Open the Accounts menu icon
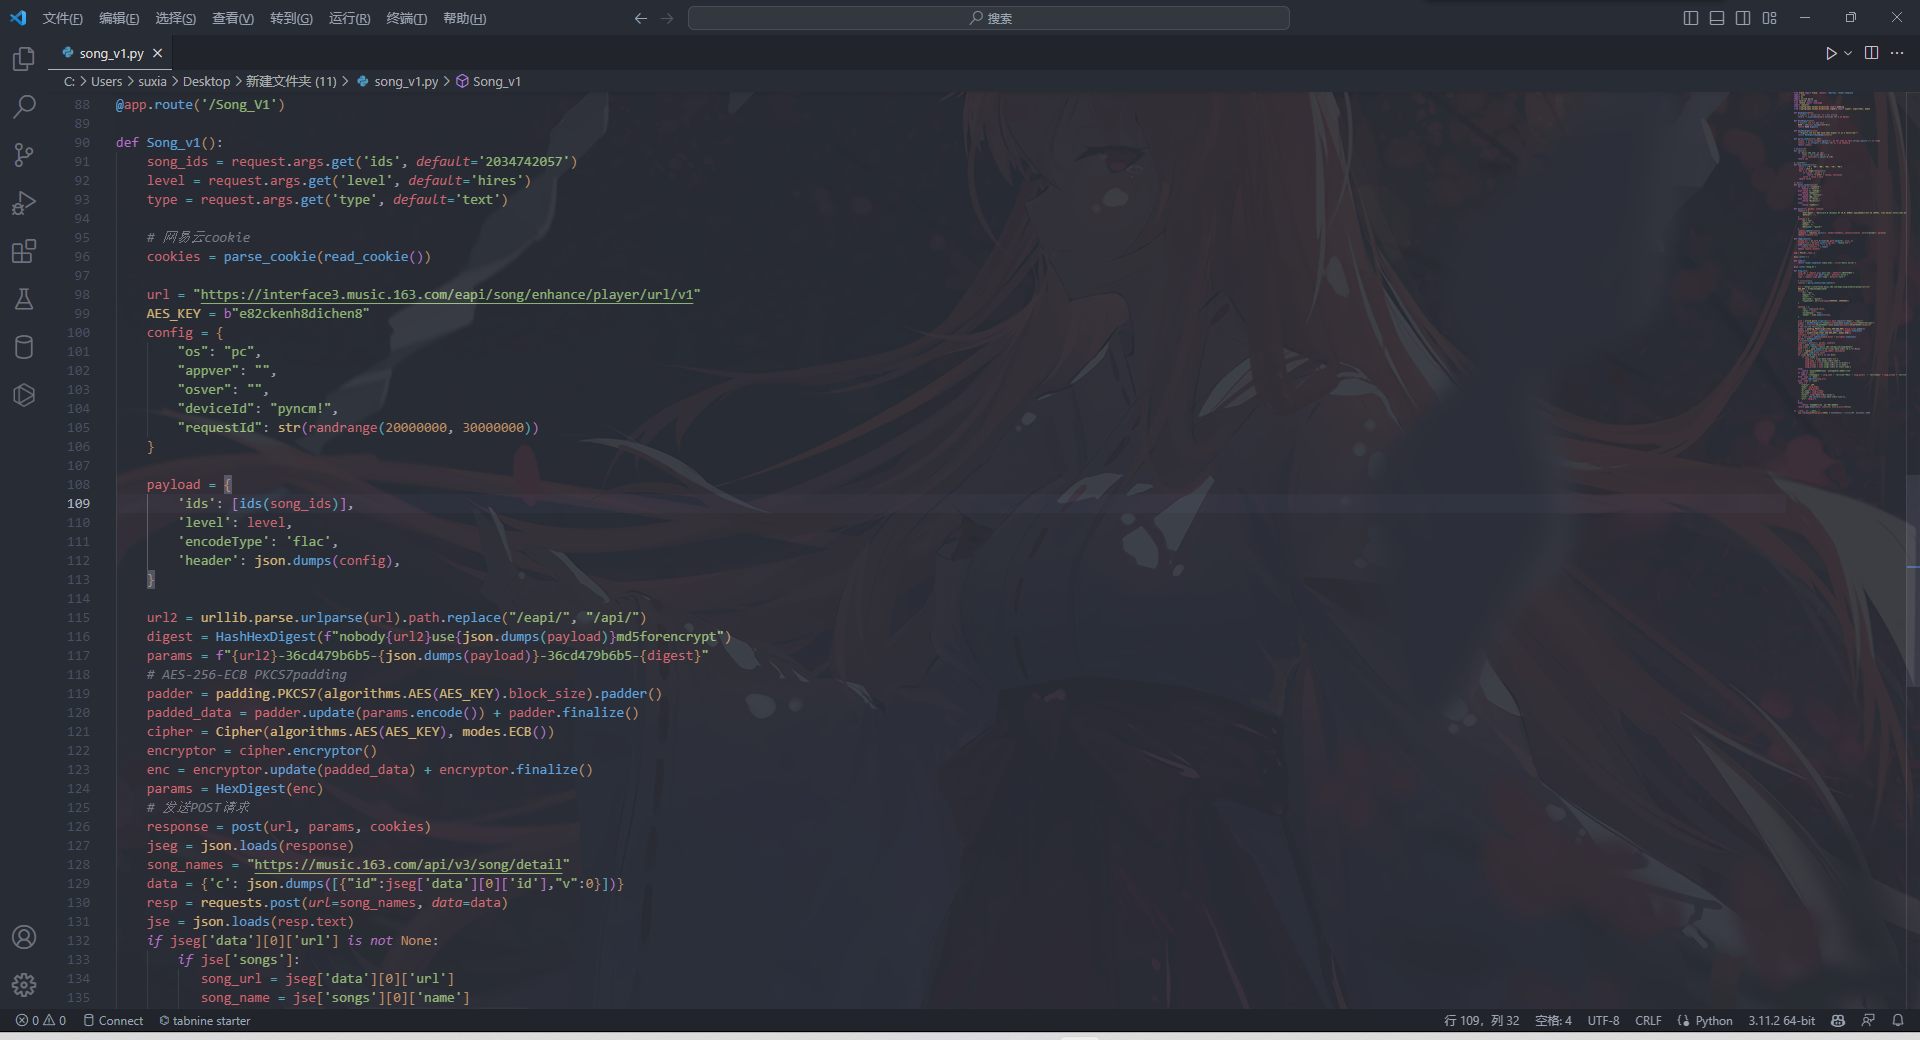This screenshot has width=1920, height=1040. pos(24,937)
